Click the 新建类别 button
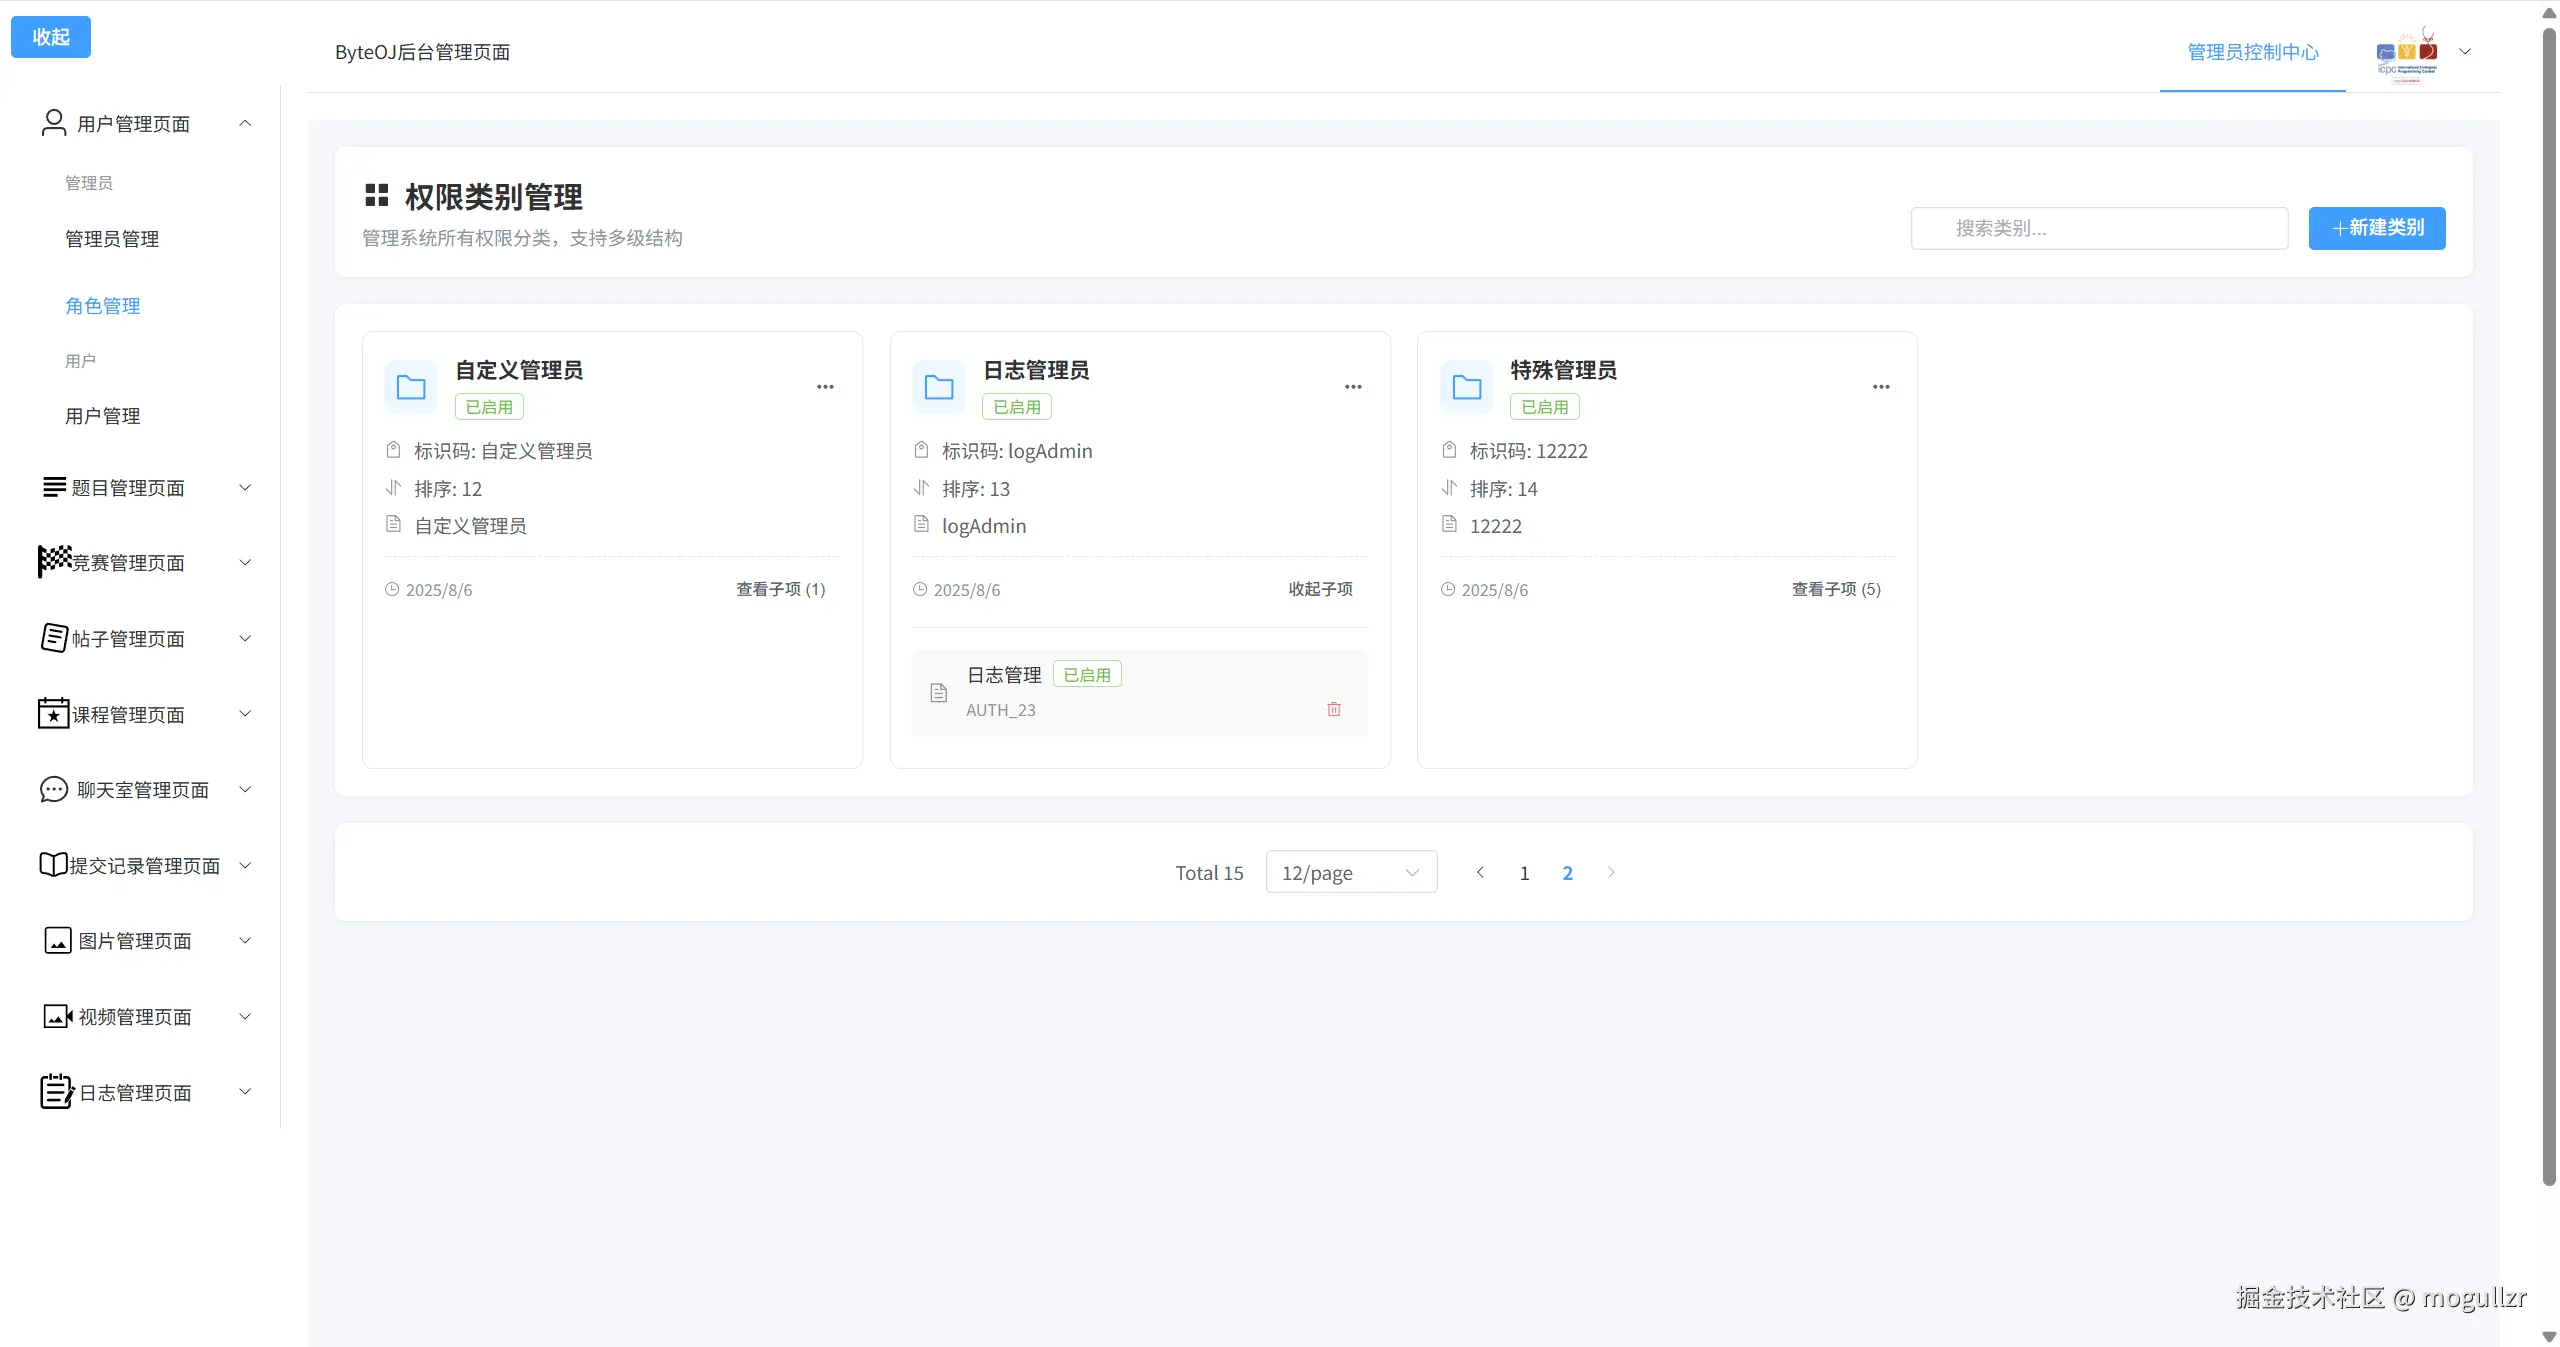The image size is (2560, 1347). click(2376, 228)
